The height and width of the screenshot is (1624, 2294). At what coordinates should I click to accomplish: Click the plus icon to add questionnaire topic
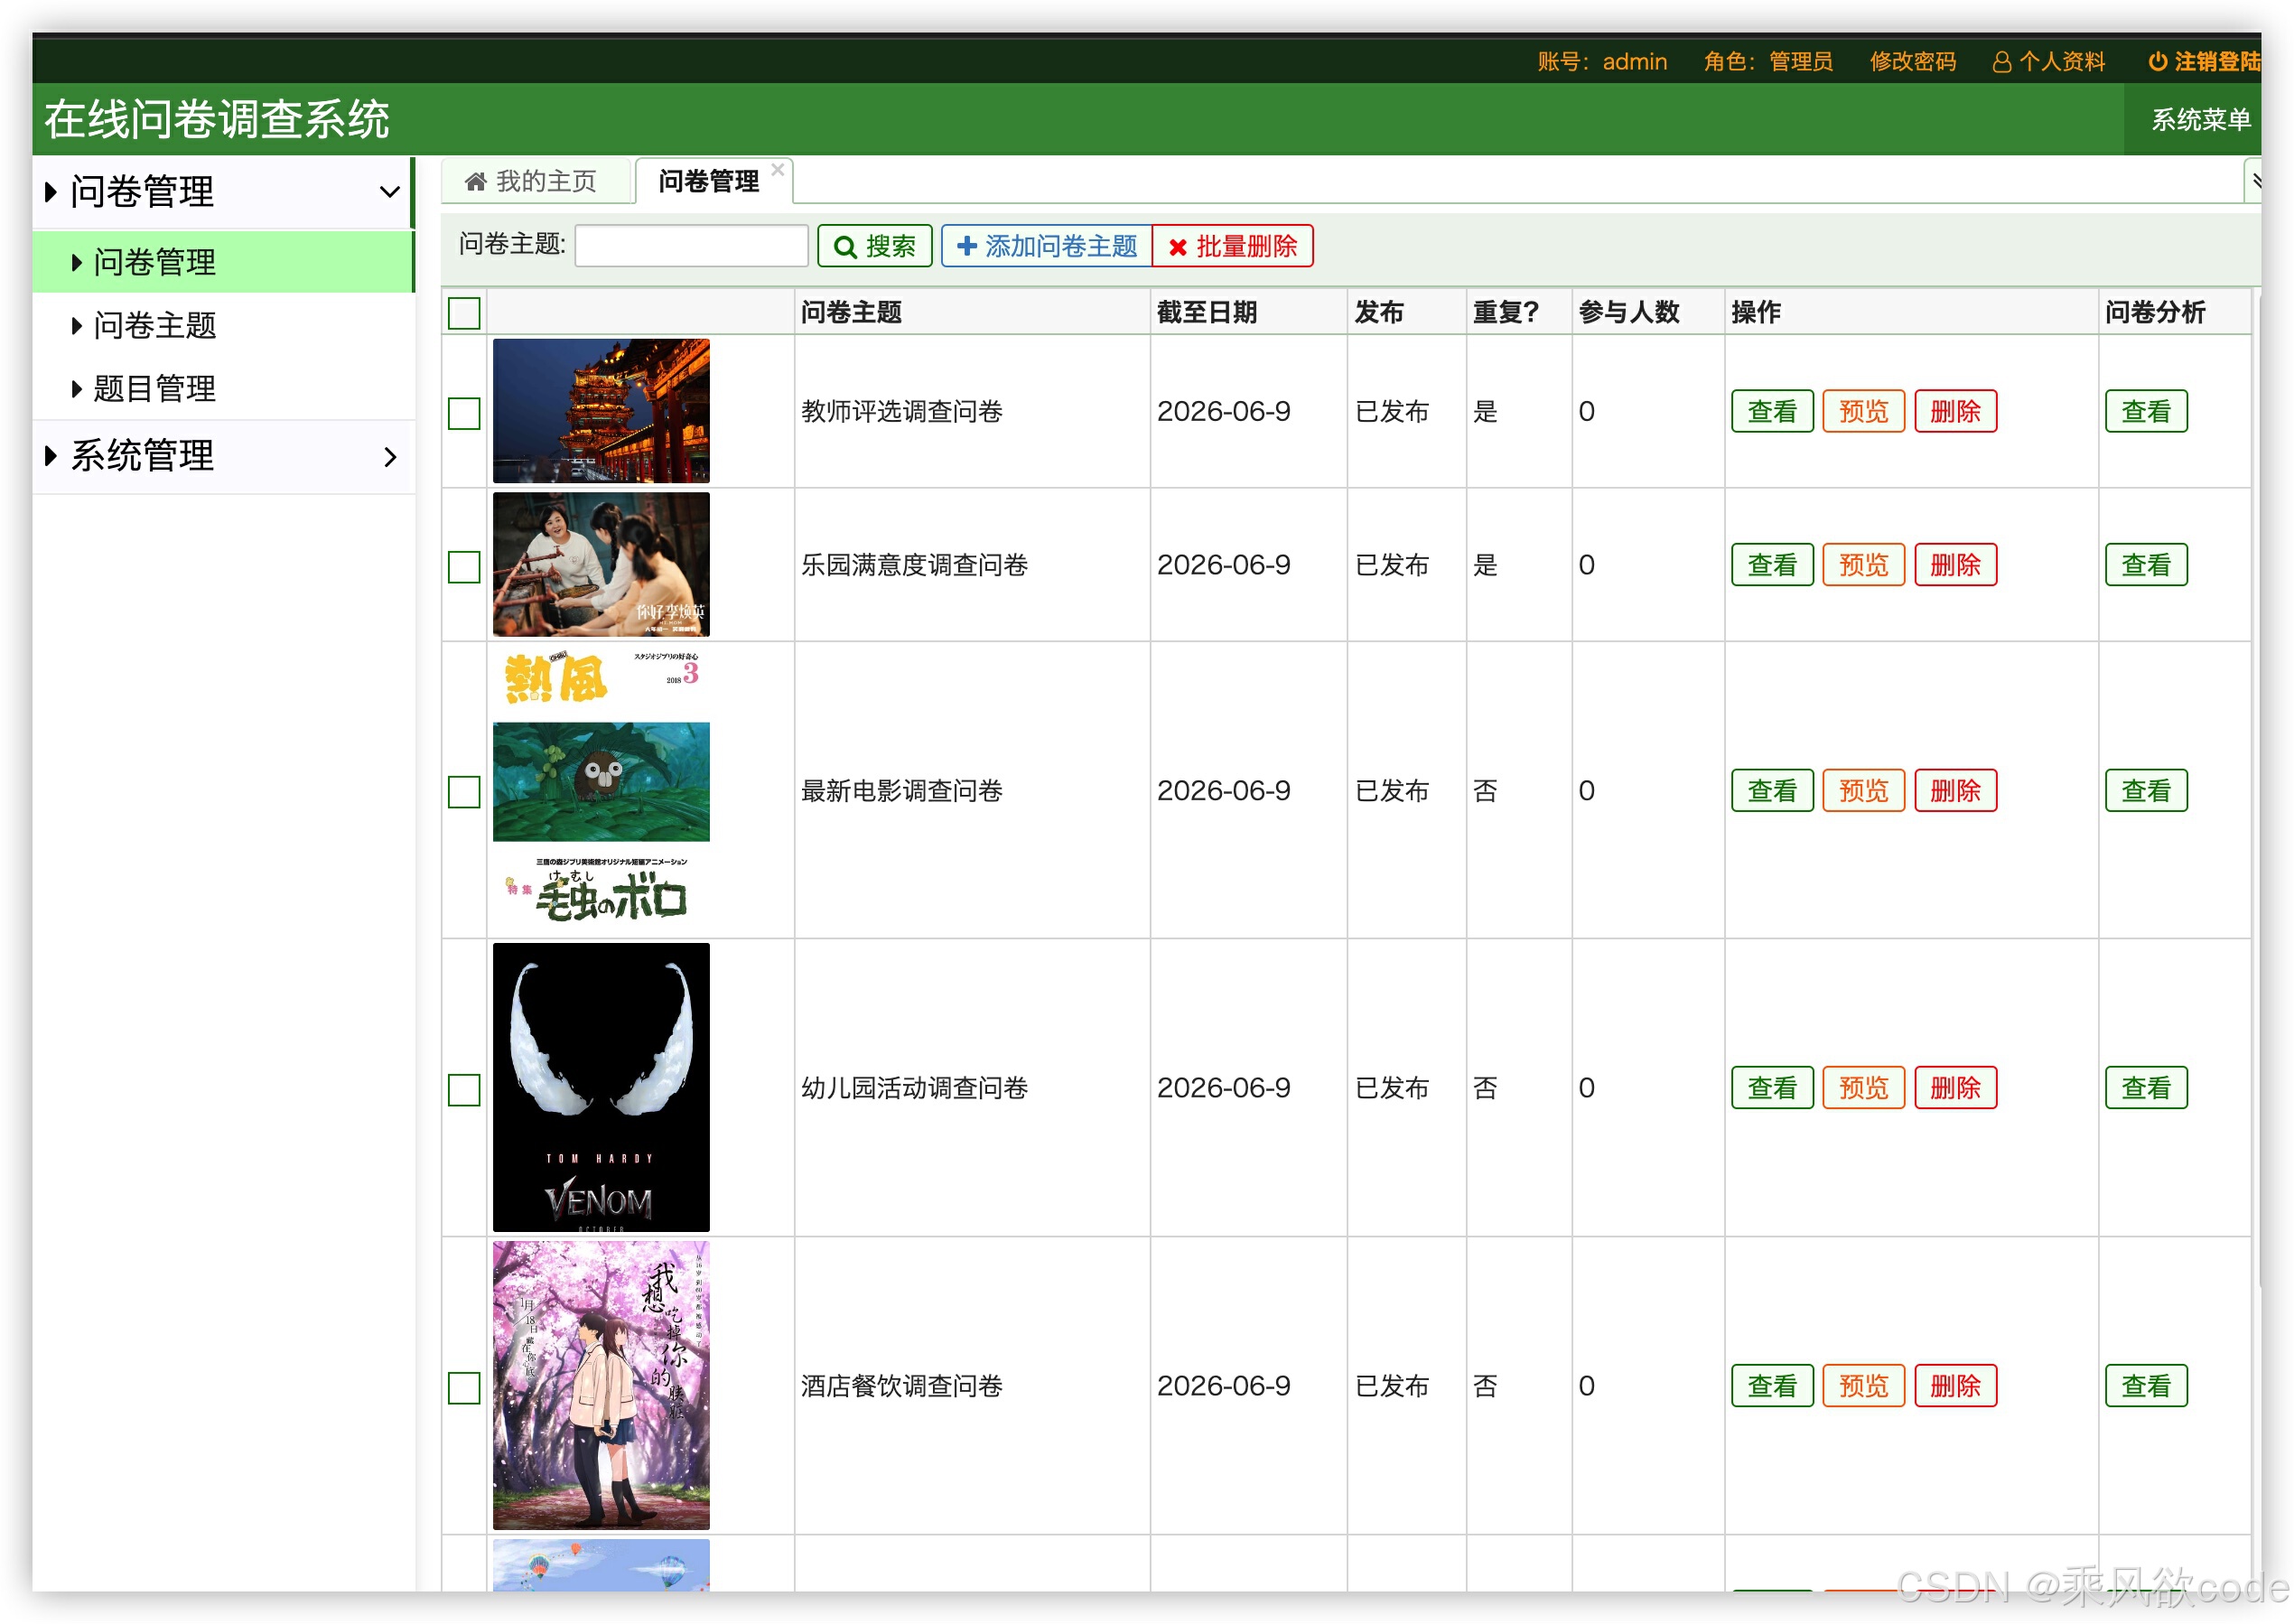[967, 246]
